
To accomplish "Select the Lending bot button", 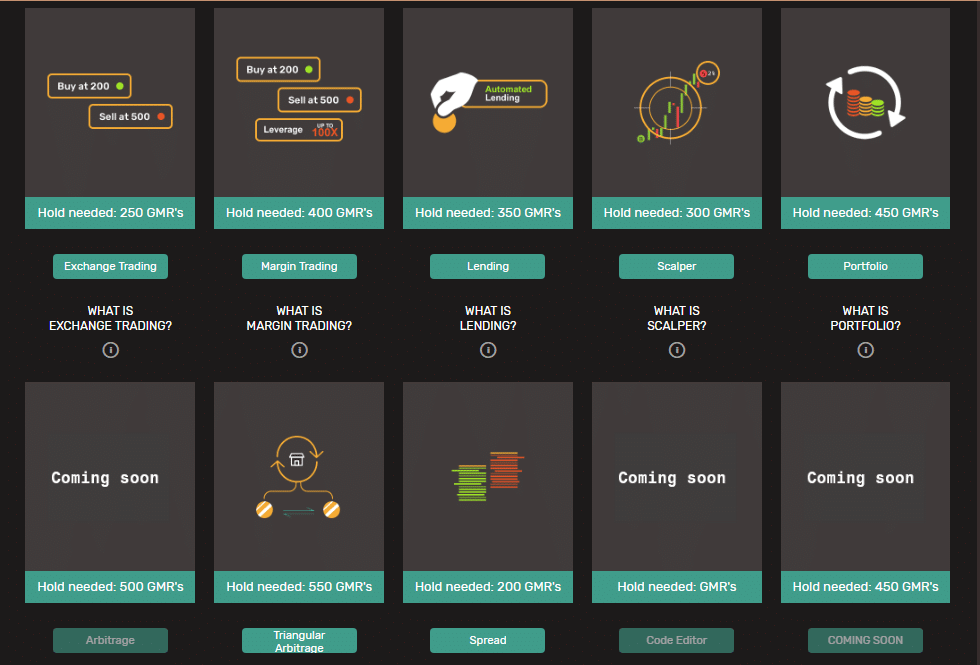I will [488, 266].
